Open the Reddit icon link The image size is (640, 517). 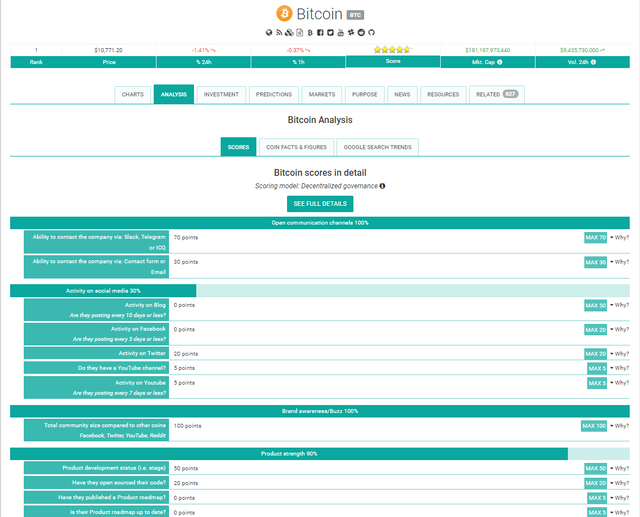click(361, 33)
